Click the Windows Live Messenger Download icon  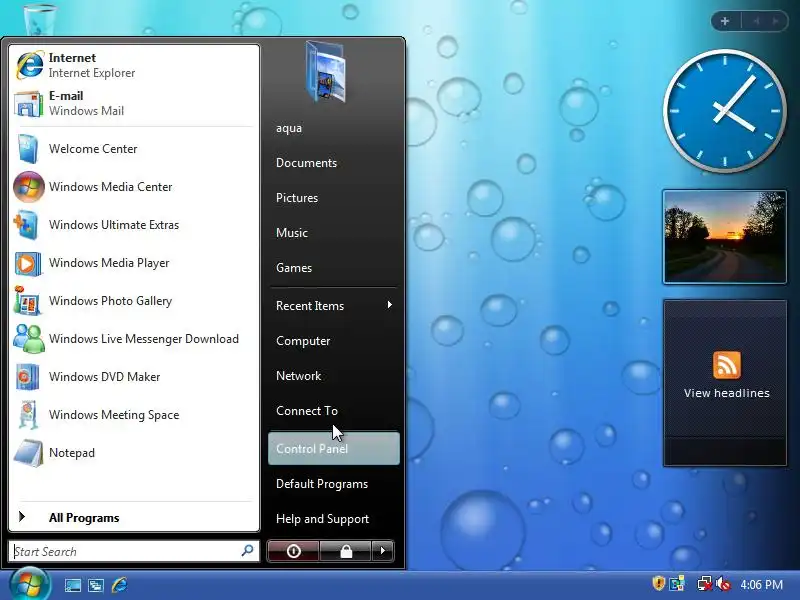tap(29, 339)
